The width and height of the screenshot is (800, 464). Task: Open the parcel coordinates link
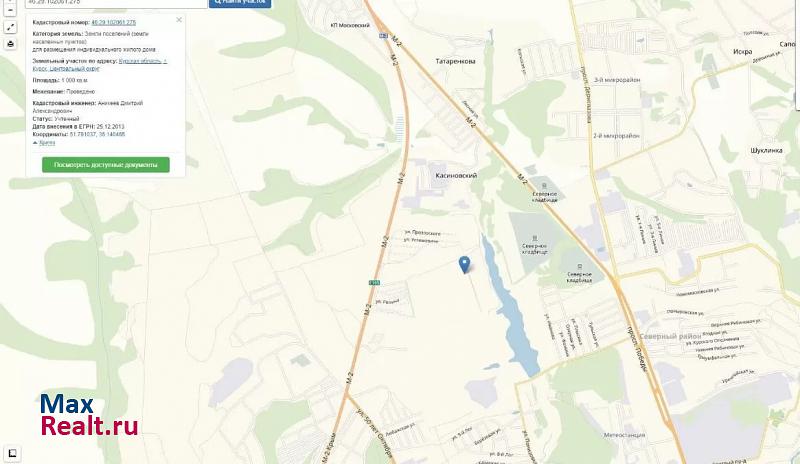97,134
